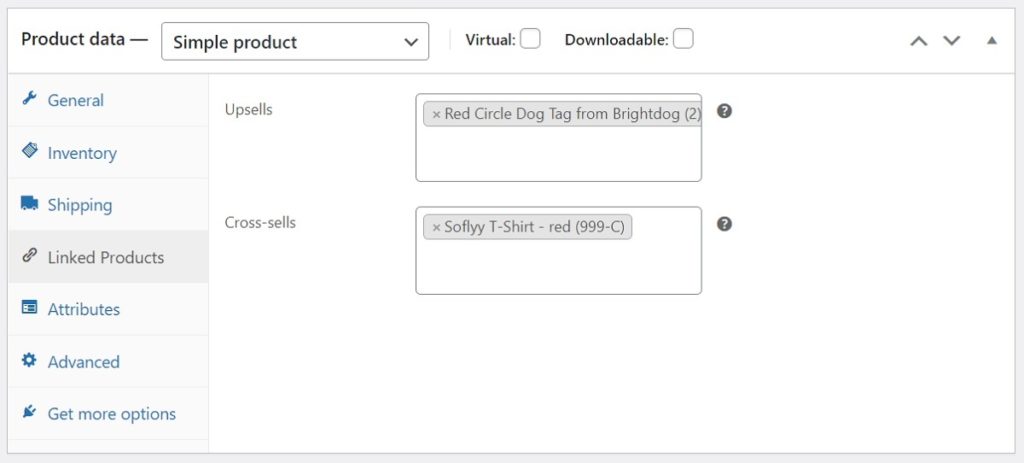The width and height of the screenshot is (1024, 463).
Task: Click the Product data heading
Action: coord(85,39)
